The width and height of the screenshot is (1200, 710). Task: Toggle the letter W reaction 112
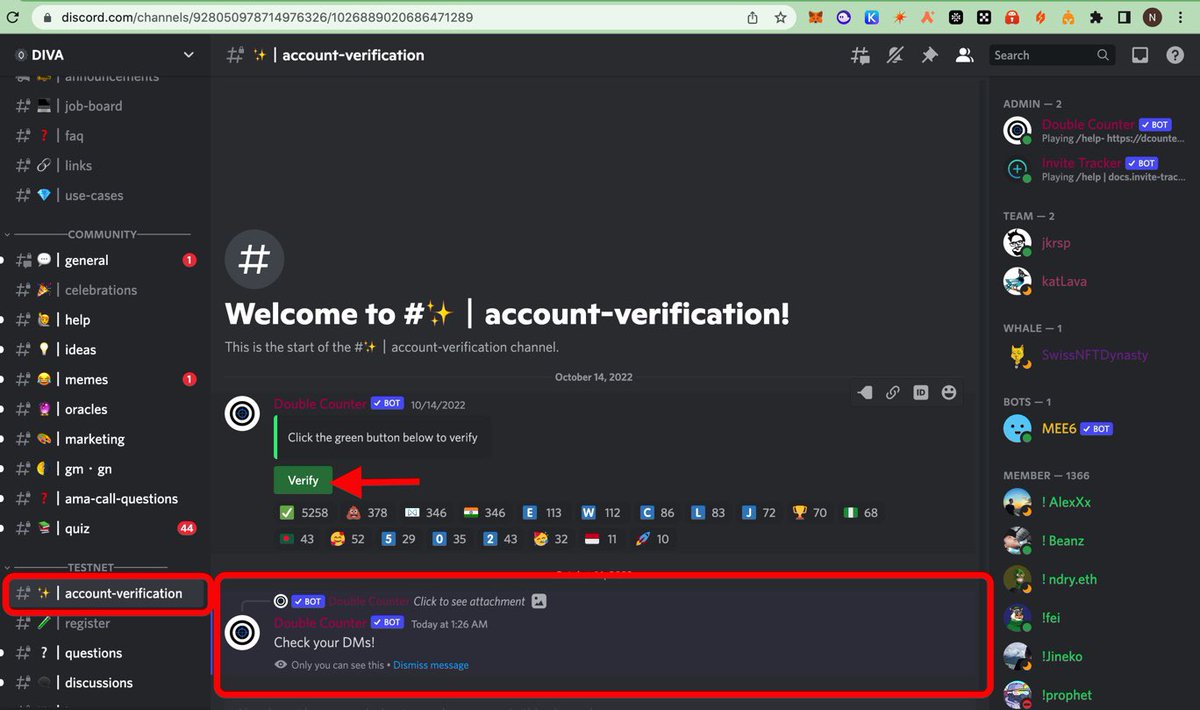click(x=601, y=513)
